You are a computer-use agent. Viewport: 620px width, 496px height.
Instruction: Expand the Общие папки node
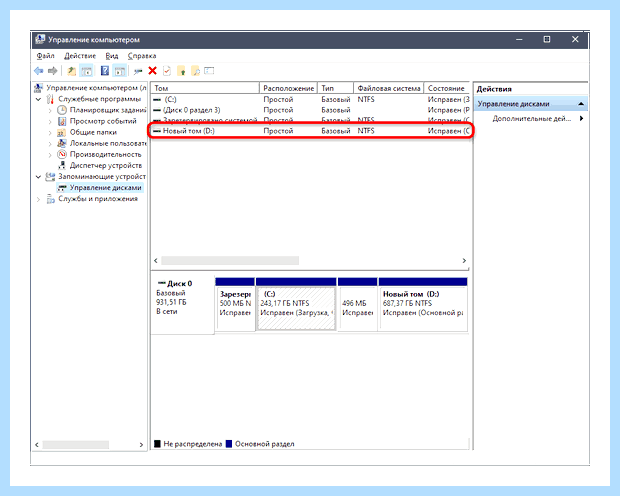(50, 133)
